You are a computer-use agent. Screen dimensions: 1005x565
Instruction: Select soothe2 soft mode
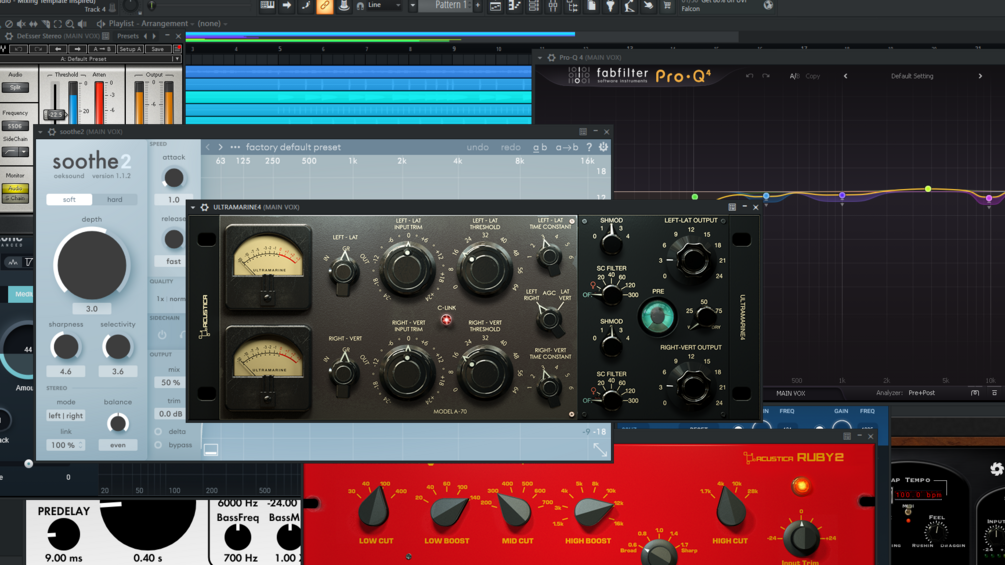(69, 199)
